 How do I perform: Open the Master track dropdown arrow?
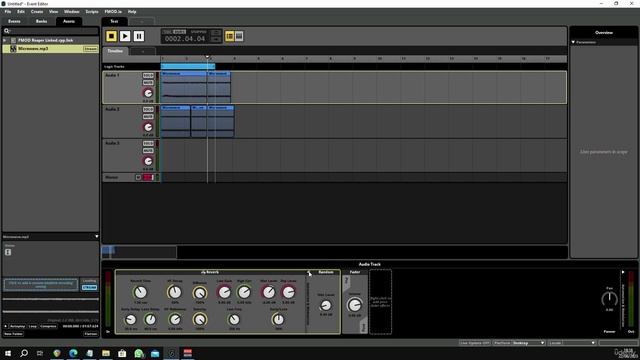tap(138, 177)
